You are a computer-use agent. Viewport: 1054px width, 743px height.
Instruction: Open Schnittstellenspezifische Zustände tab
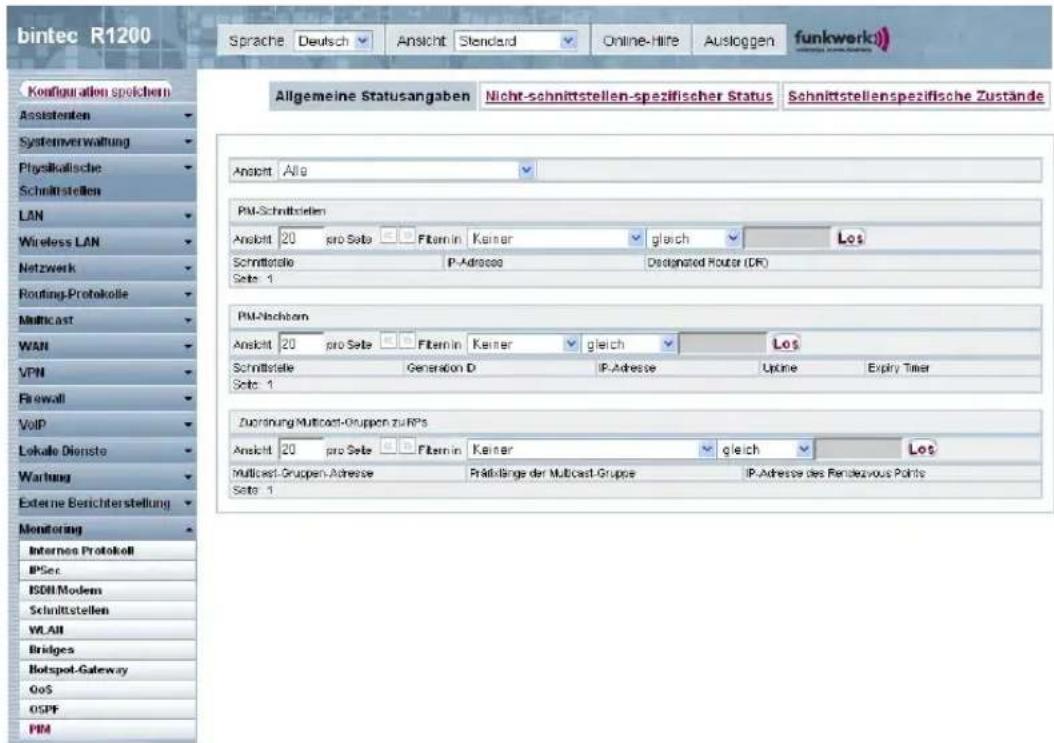(916, 96)
